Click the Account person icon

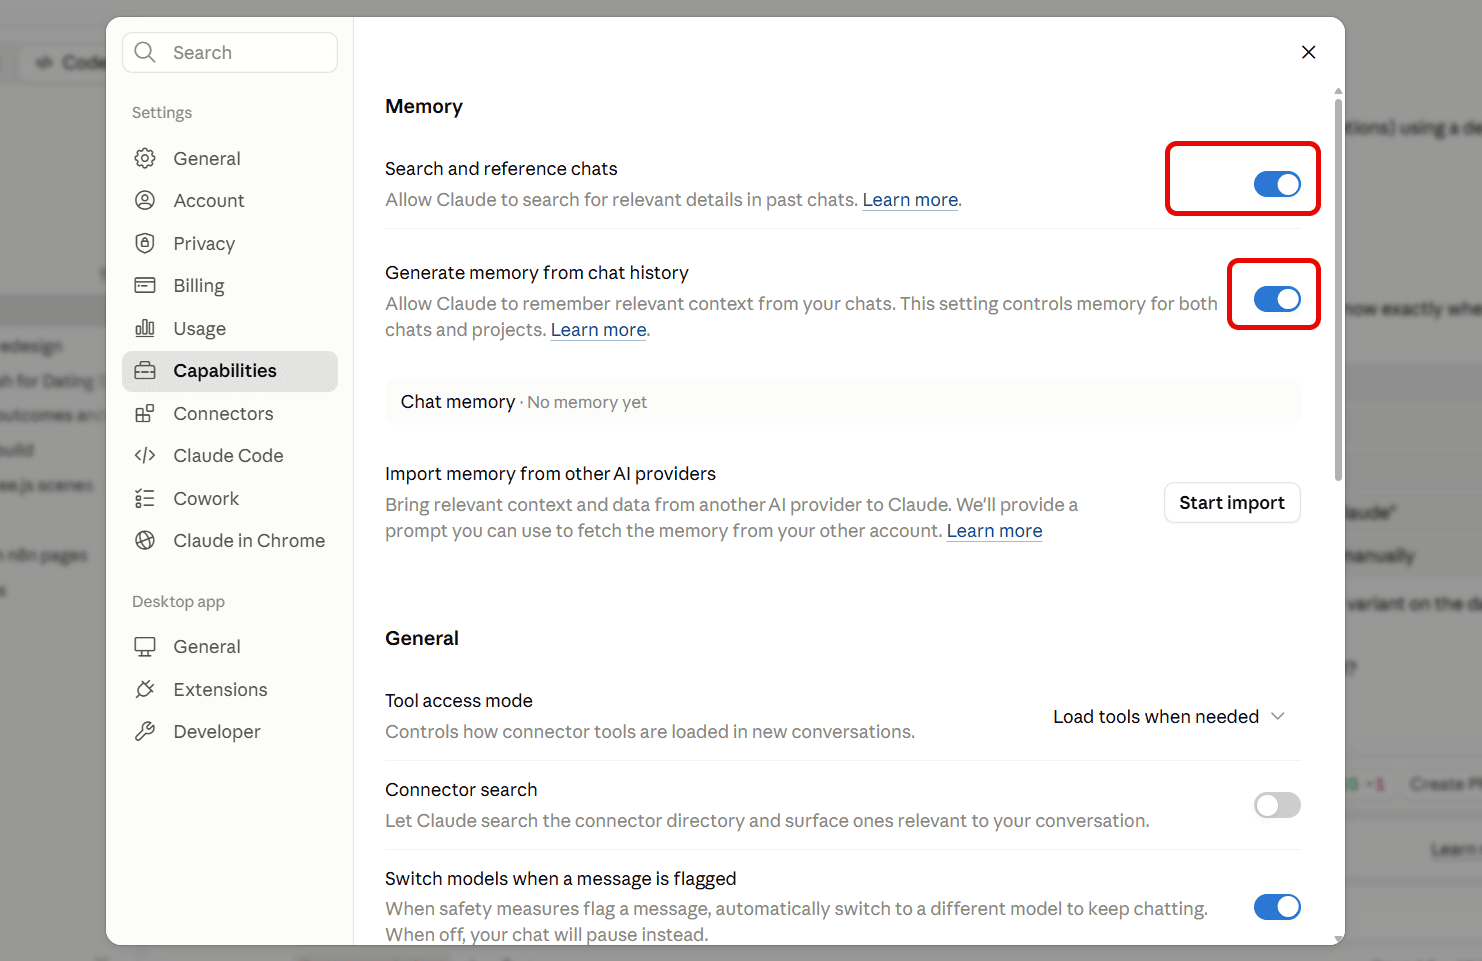145,200
